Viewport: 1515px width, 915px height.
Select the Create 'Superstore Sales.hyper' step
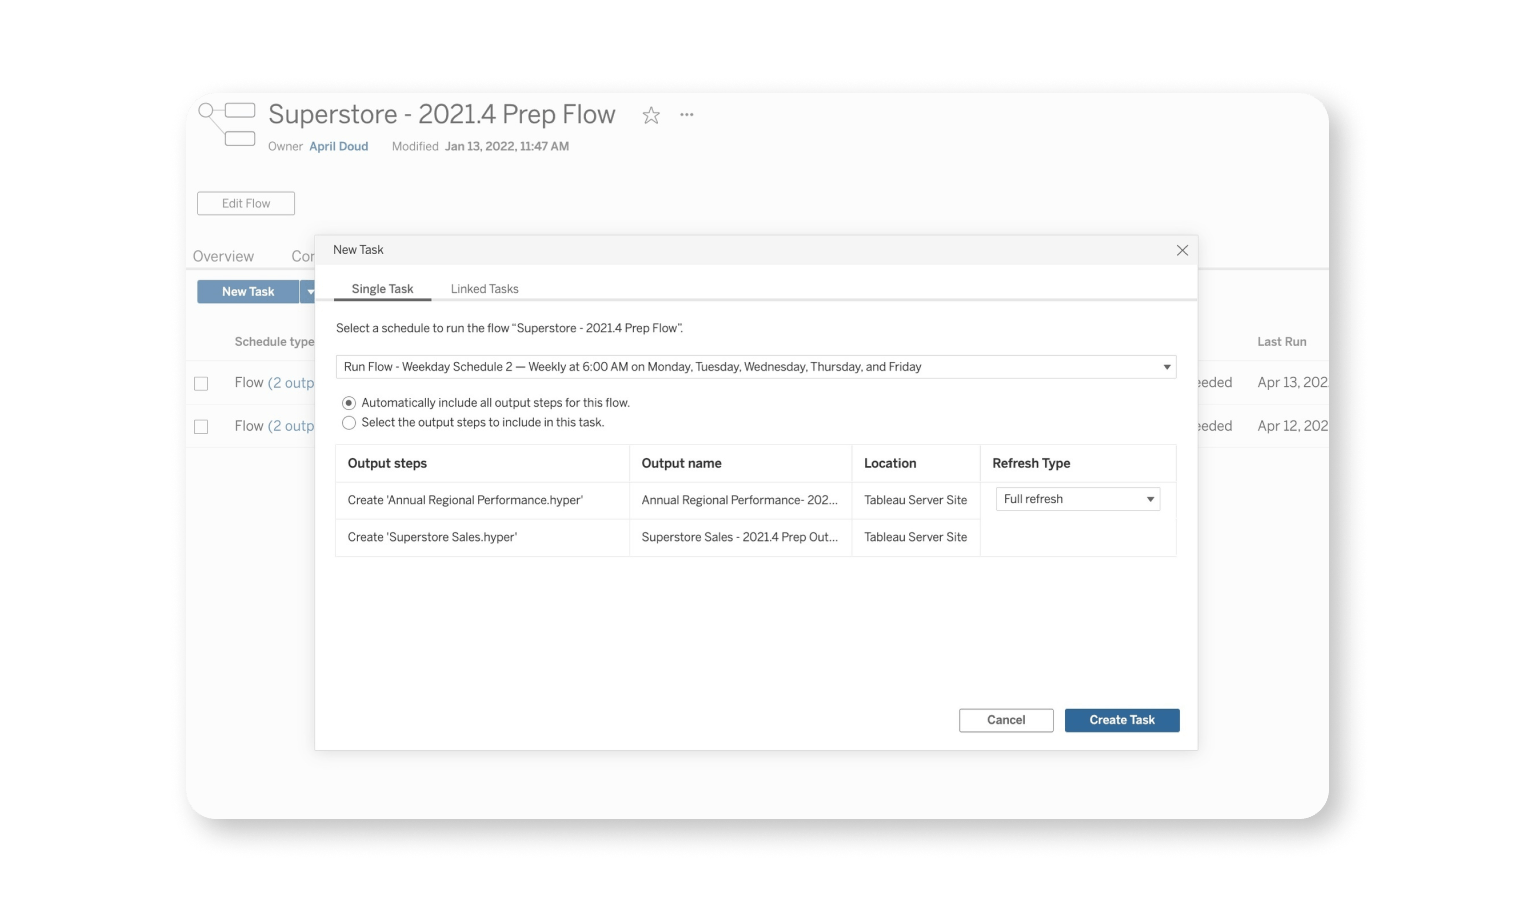[x=432, y=537]
